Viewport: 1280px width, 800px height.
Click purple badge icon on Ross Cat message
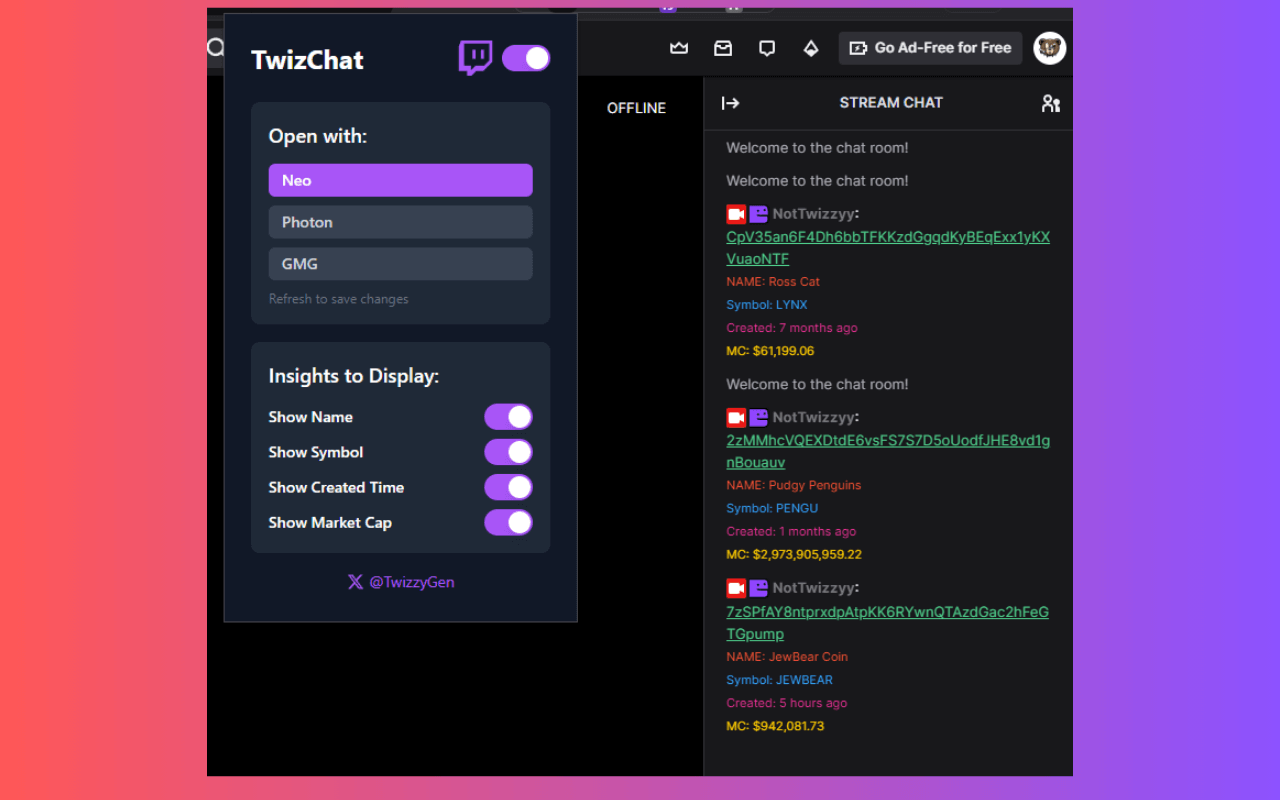point(759,214)
